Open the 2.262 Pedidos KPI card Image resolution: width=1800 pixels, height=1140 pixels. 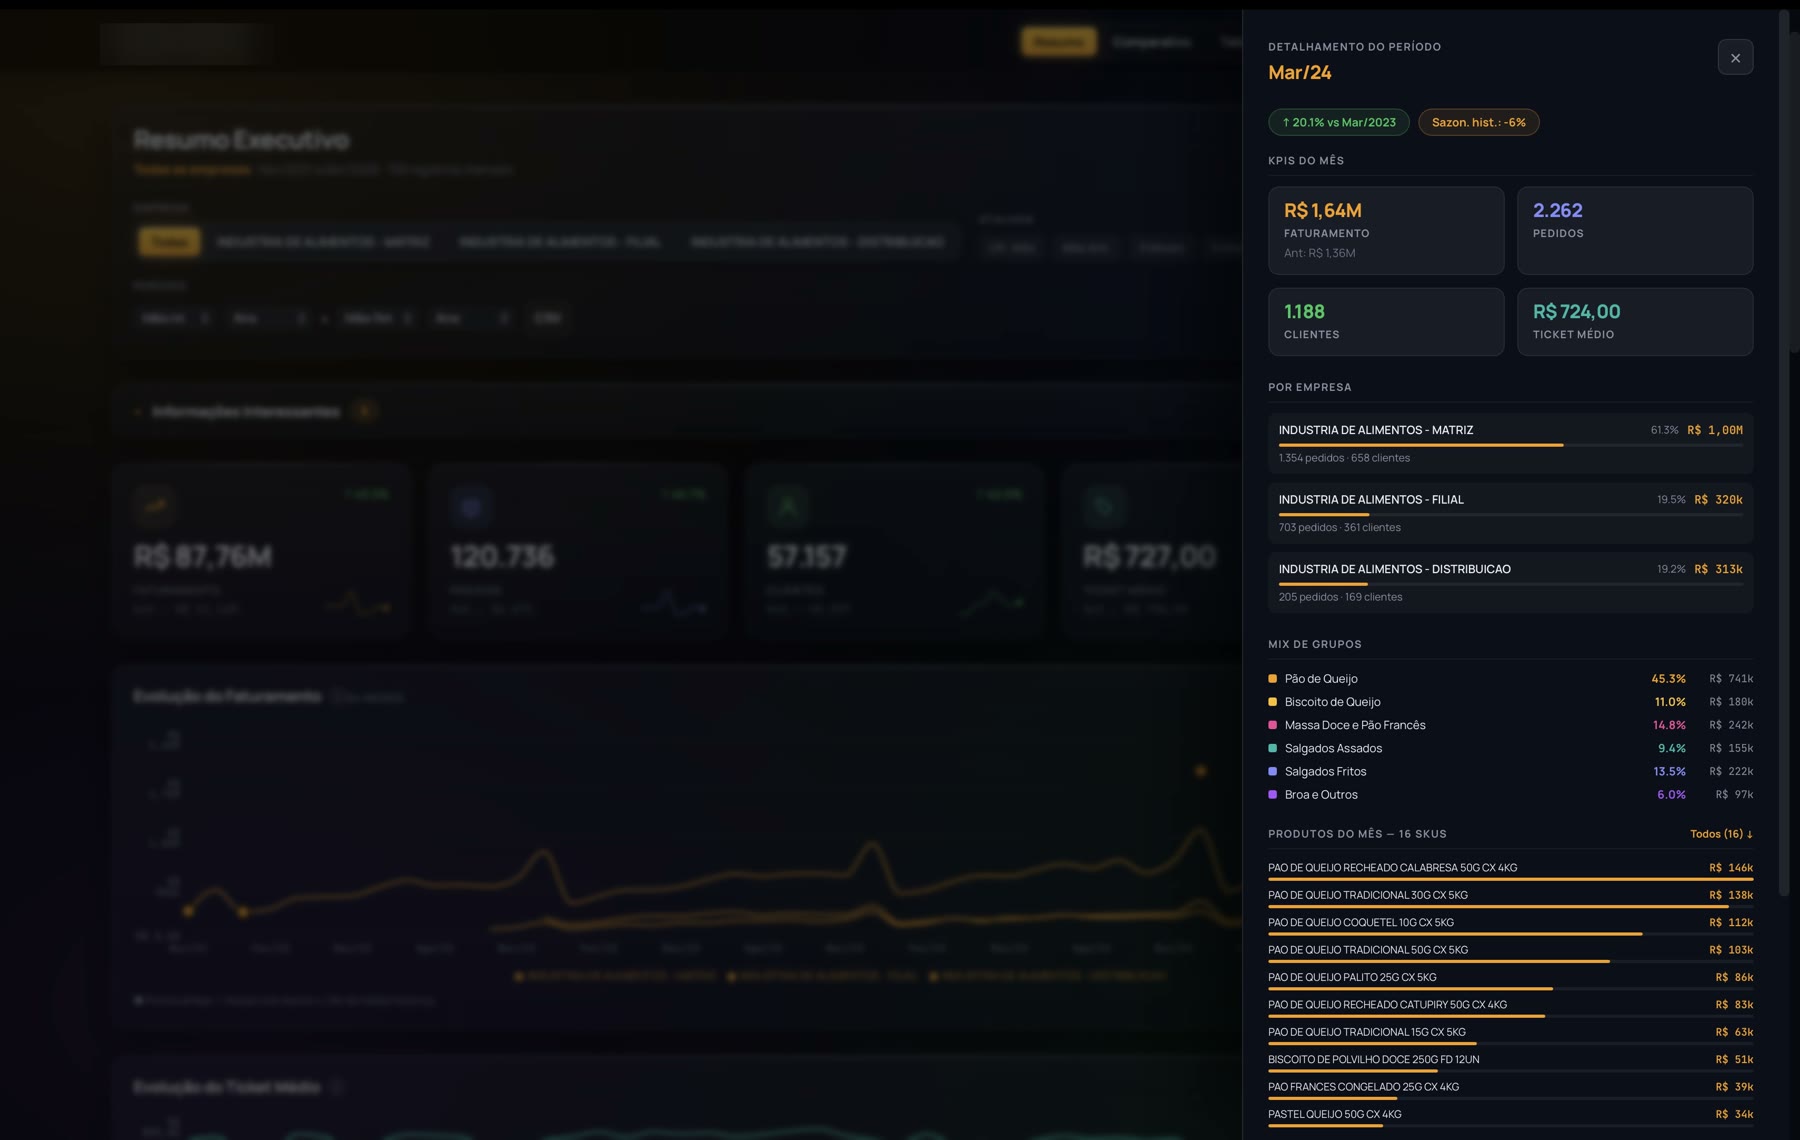1635,231
